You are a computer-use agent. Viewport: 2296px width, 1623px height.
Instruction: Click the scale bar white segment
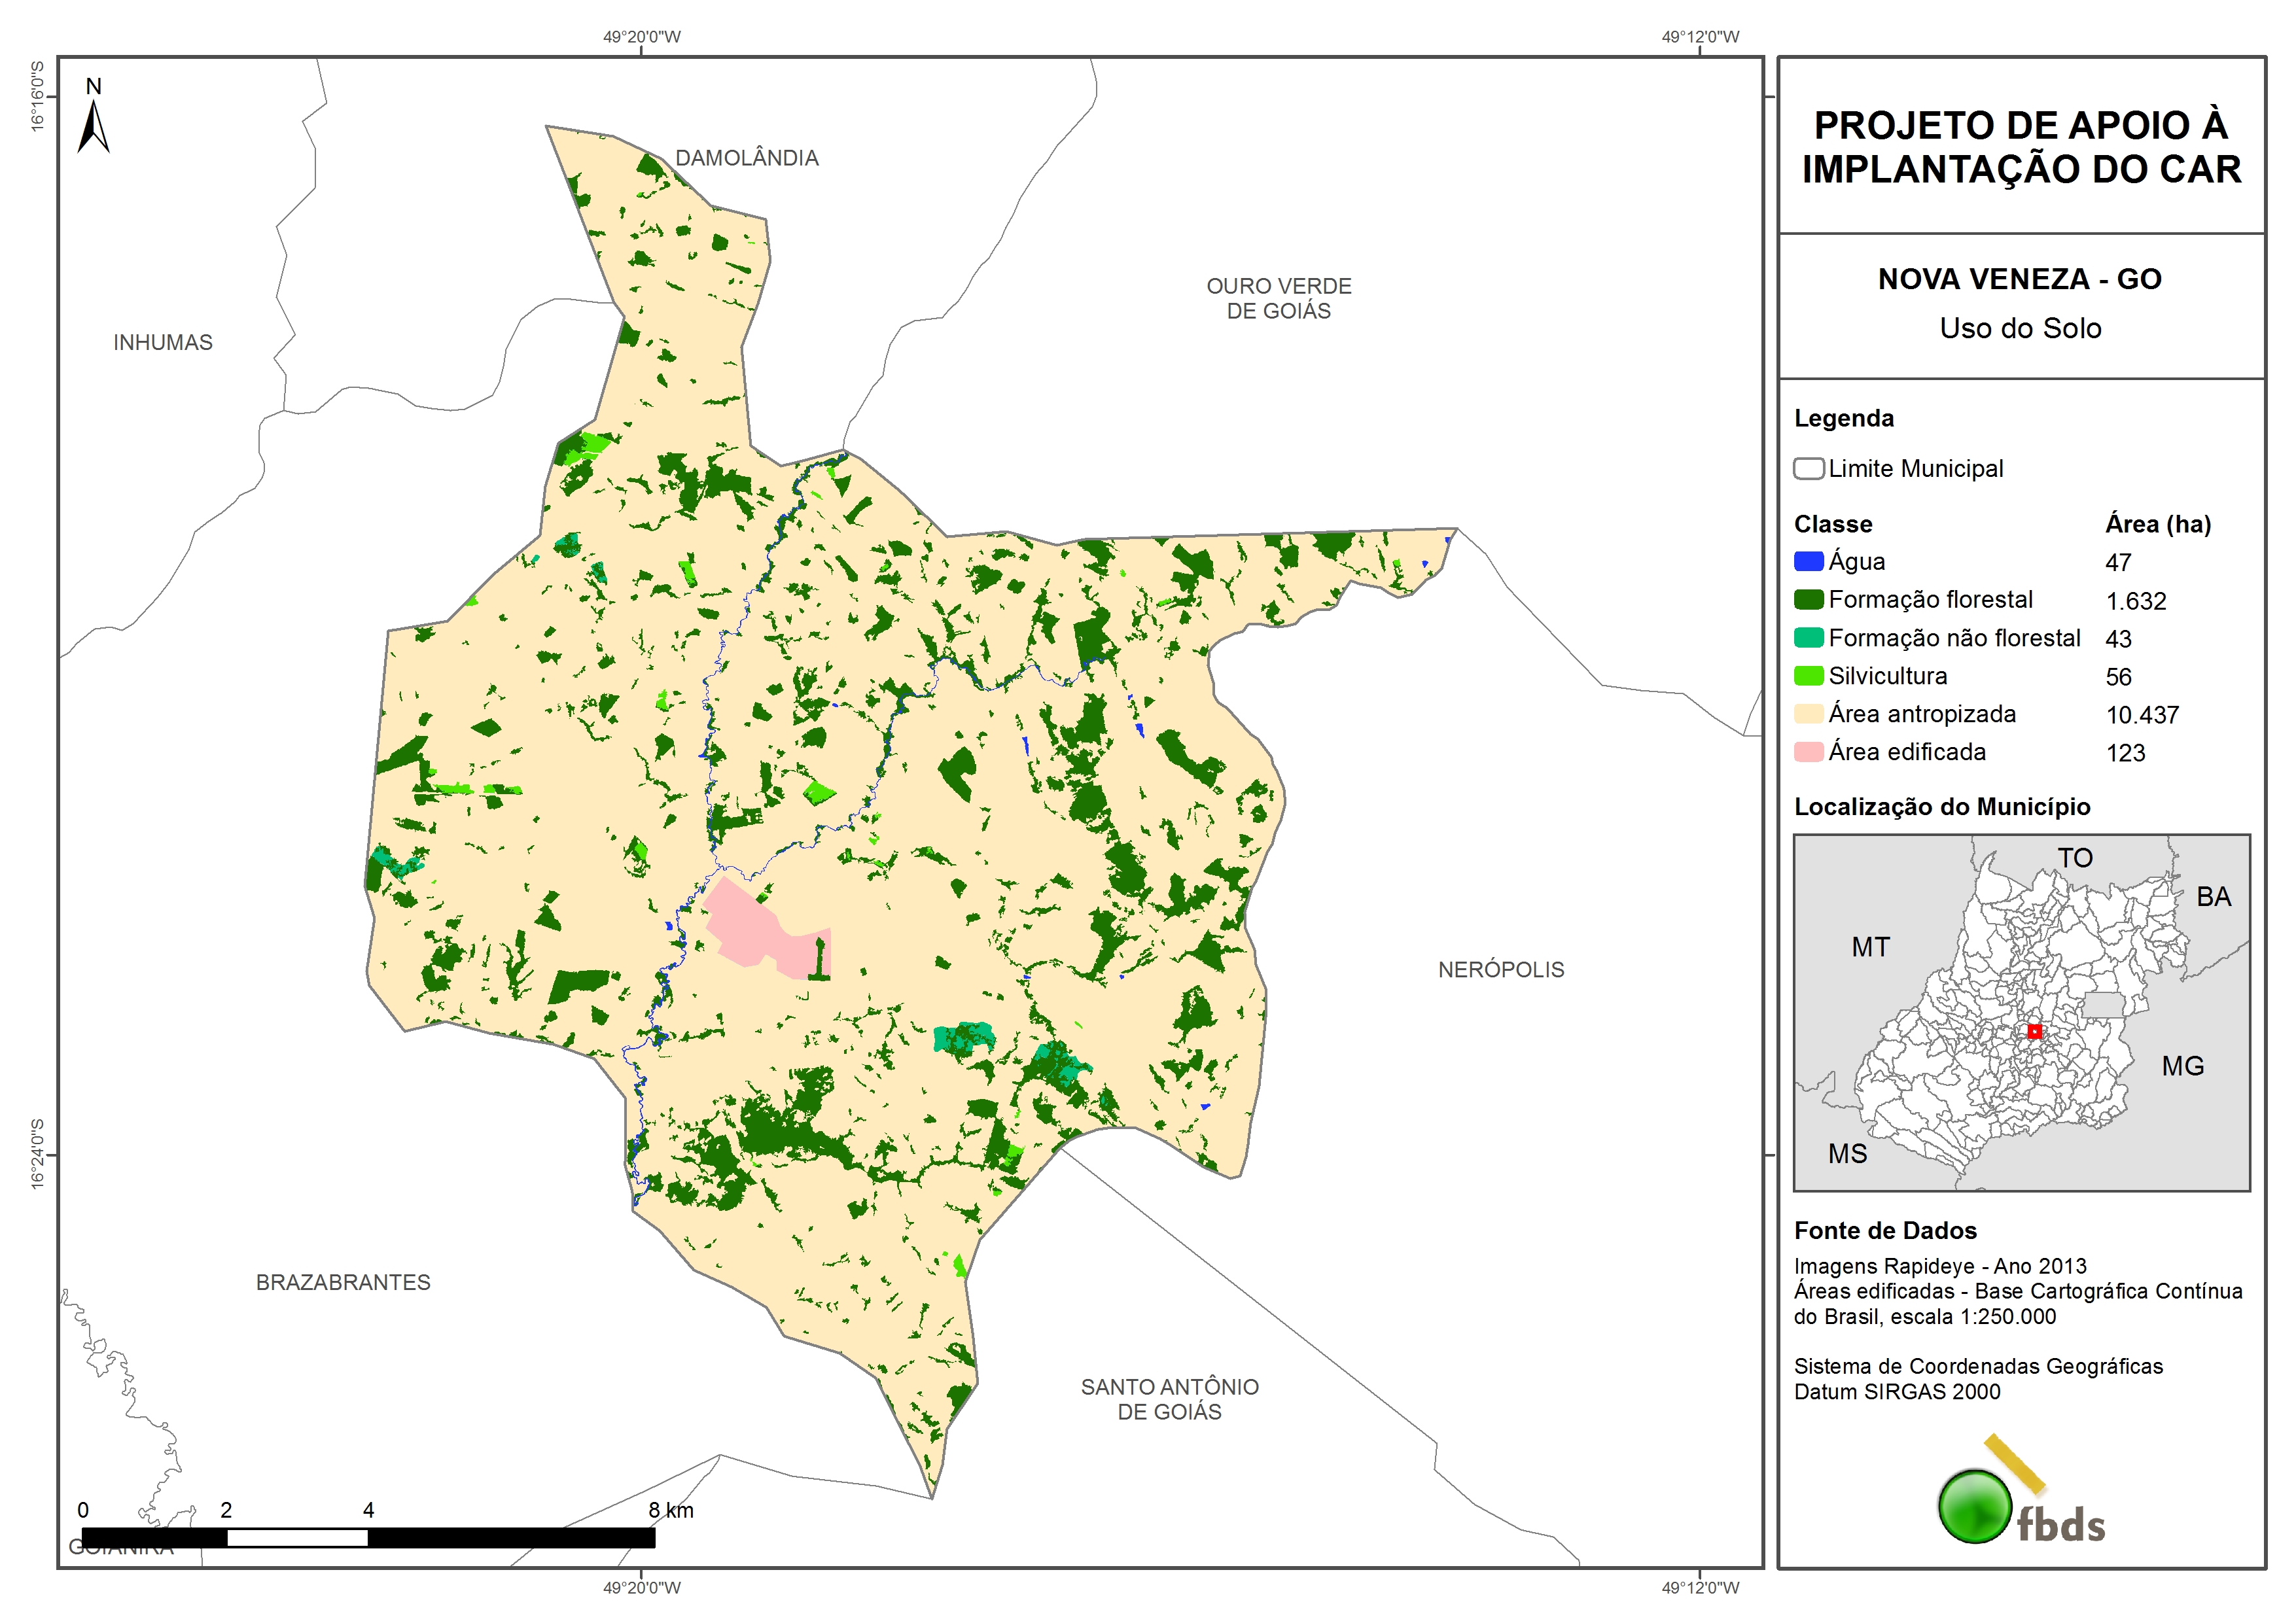pos(297,1538)
